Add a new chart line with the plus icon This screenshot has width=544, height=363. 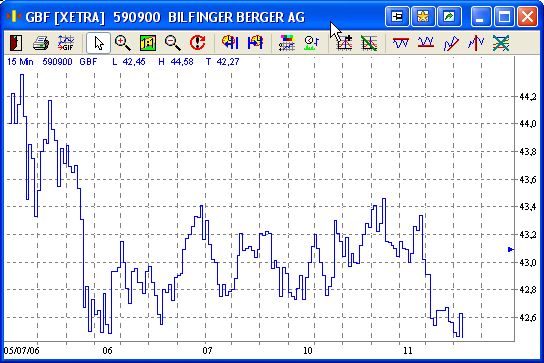pyautogui.click(x=344, y=43)
